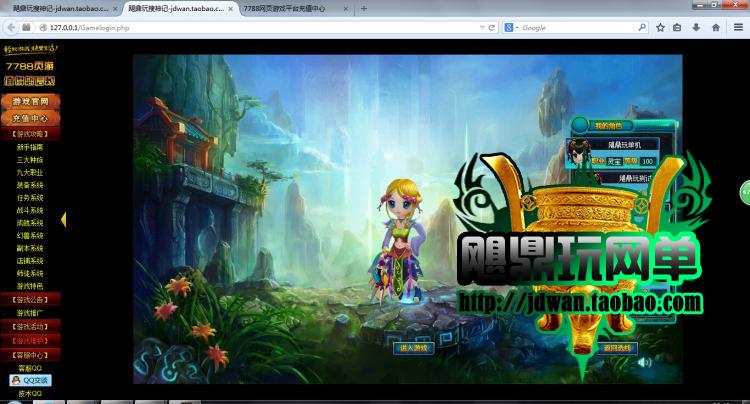Mute sound with the speaker icon
The image size is (750, 404).
(x=644, y=362)
